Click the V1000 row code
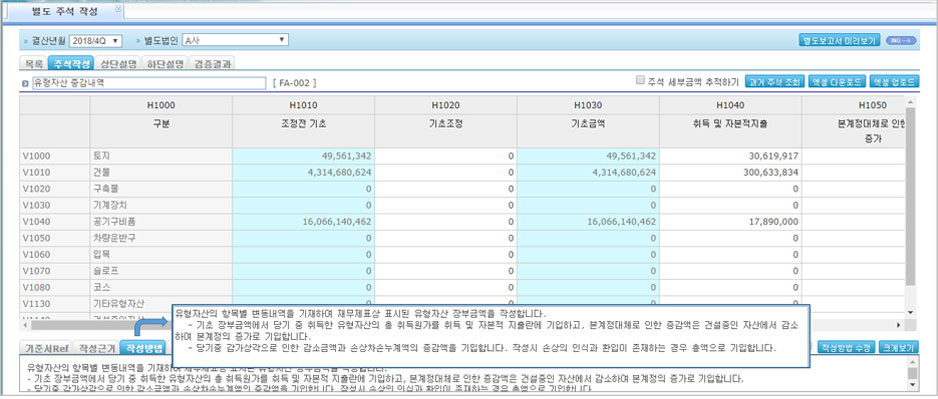 (36, 156)
